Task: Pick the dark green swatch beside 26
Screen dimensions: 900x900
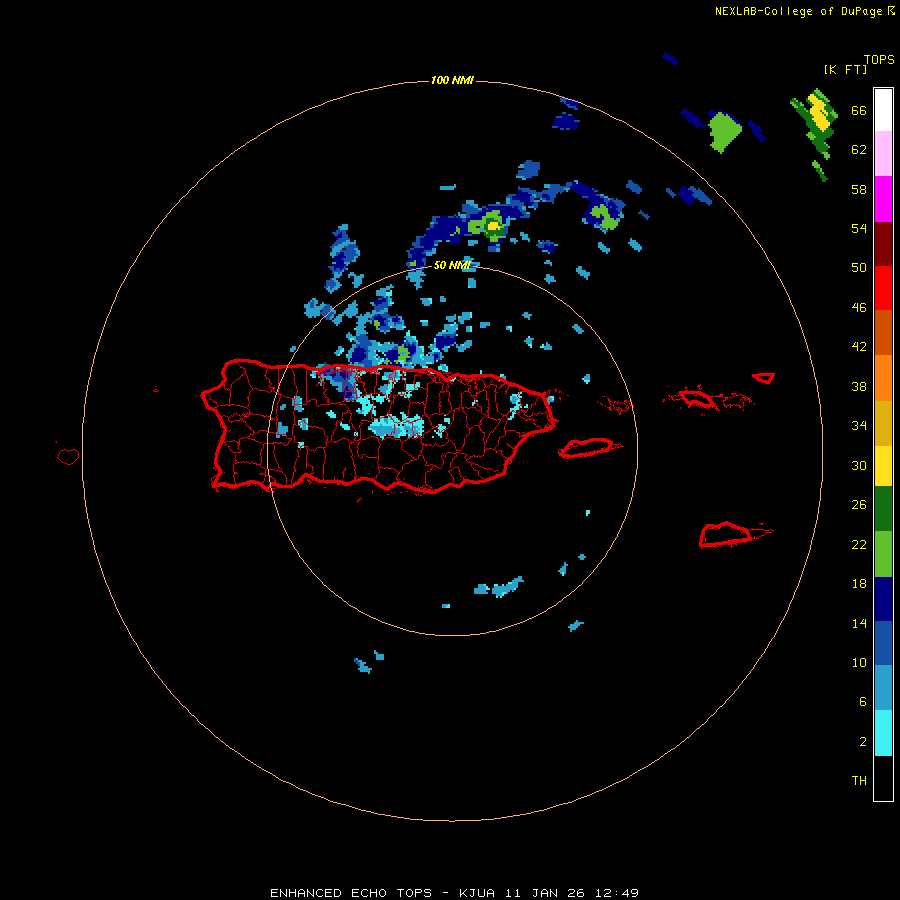Action: [883, 509]
